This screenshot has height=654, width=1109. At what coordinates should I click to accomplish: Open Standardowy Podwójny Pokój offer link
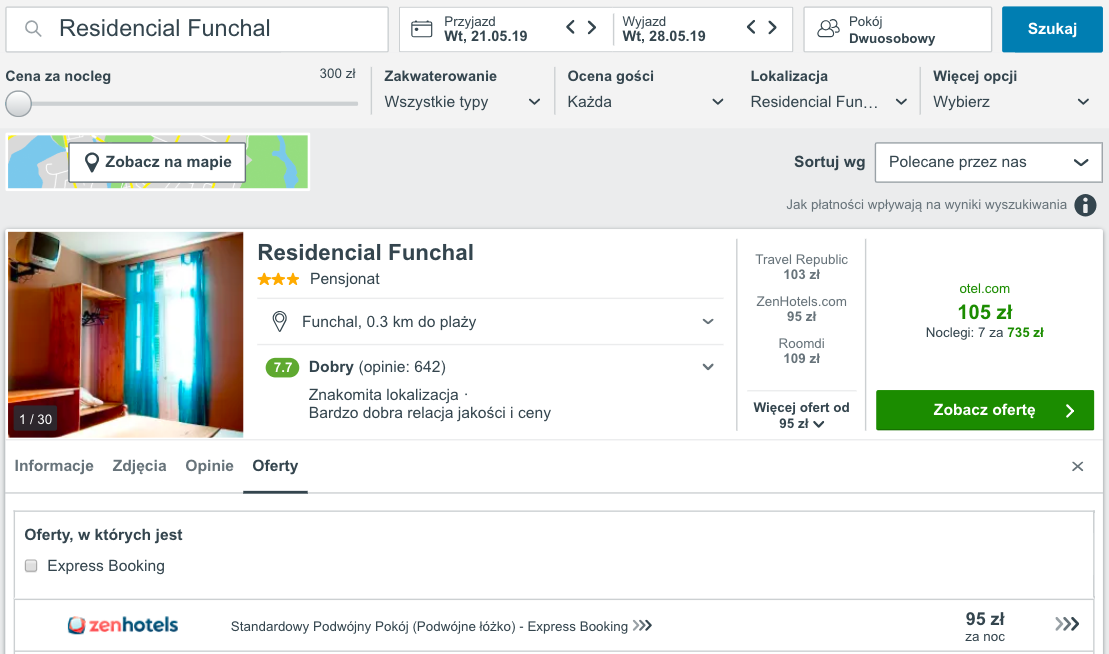429,626
